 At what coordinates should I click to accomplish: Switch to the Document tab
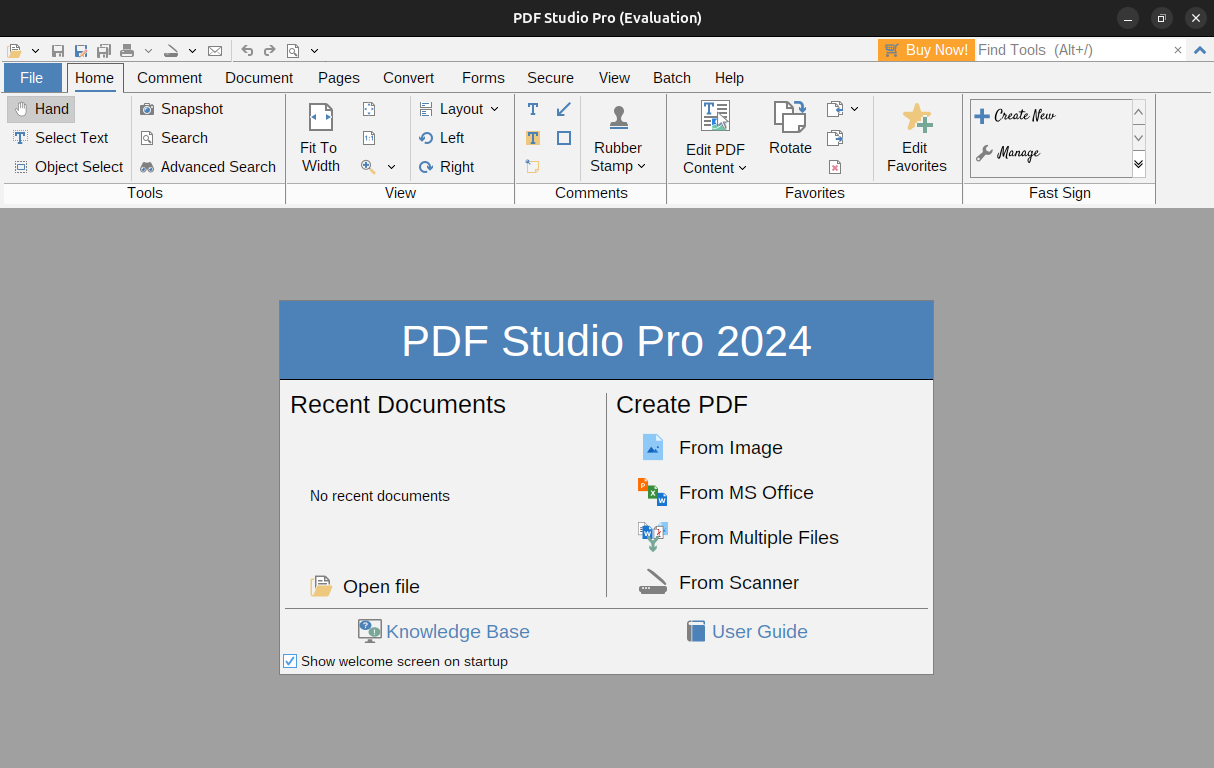(259, 78)
